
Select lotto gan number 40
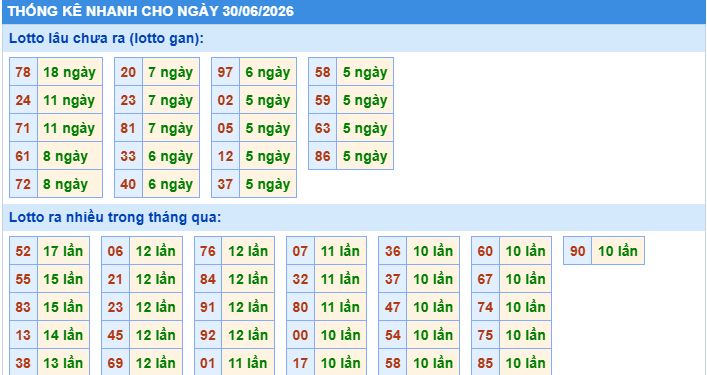(128, 184)
